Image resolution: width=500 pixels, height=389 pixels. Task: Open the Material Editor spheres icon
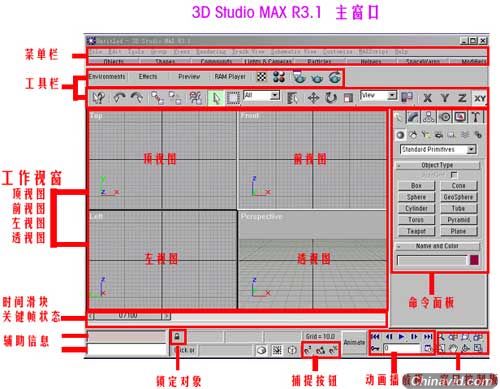pos(279,77)
